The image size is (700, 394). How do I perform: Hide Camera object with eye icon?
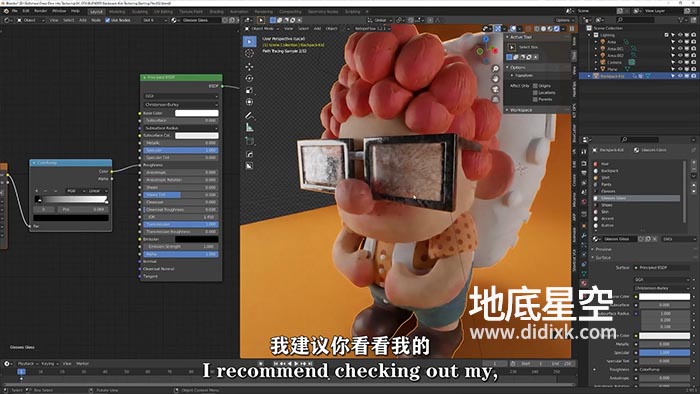pos(680,62)
